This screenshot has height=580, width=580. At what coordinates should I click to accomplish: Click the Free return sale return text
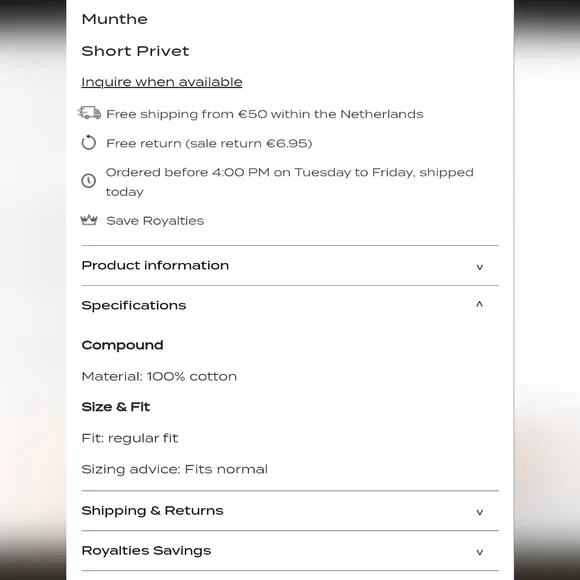(x=209, y=143)
